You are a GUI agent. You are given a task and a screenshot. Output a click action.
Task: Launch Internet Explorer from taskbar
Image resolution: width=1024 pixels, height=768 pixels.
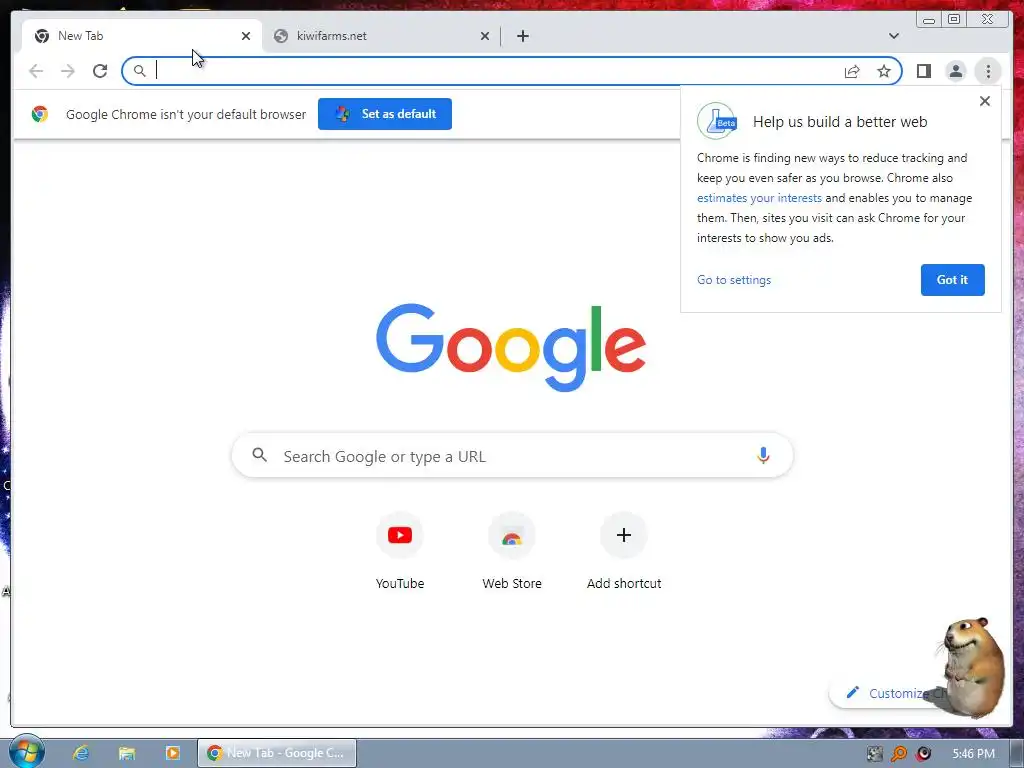[81, 753]
